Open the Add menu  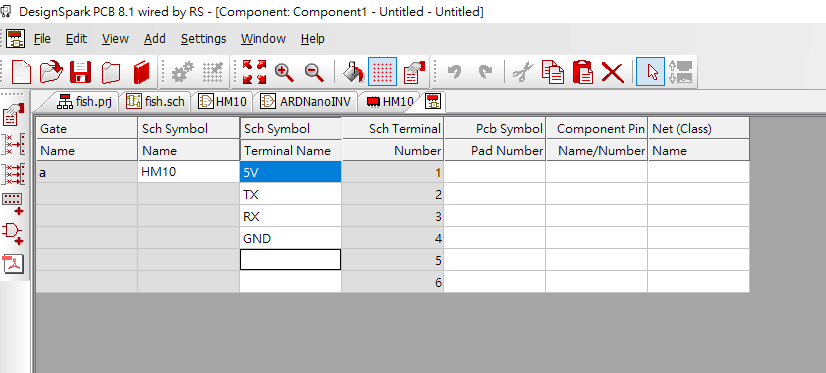pos(155,39)
